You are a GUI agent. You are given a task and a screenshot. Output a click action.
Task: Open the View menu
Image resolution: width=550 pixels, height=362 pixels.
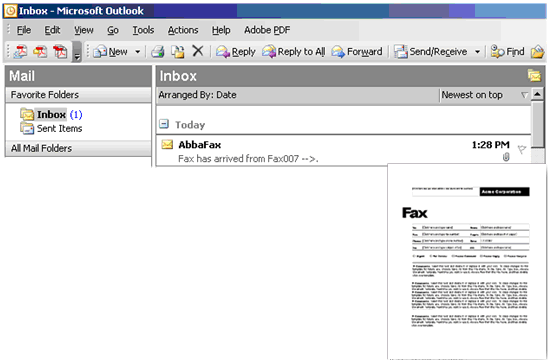(83, 30)
